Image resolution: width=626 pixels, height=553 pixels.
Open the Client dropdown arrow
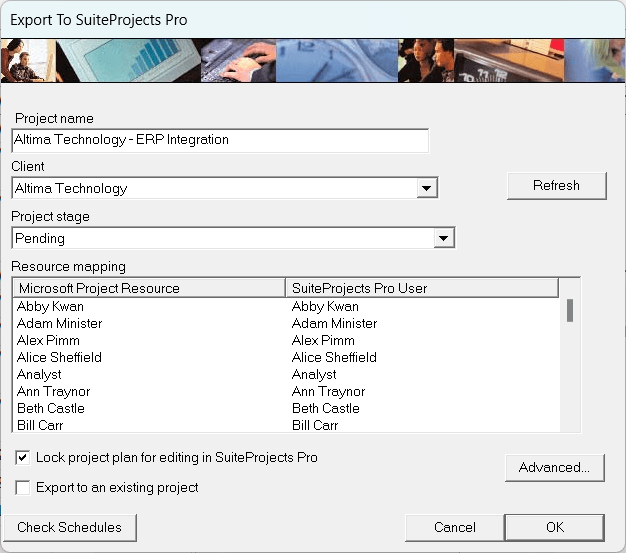[427, 188]
